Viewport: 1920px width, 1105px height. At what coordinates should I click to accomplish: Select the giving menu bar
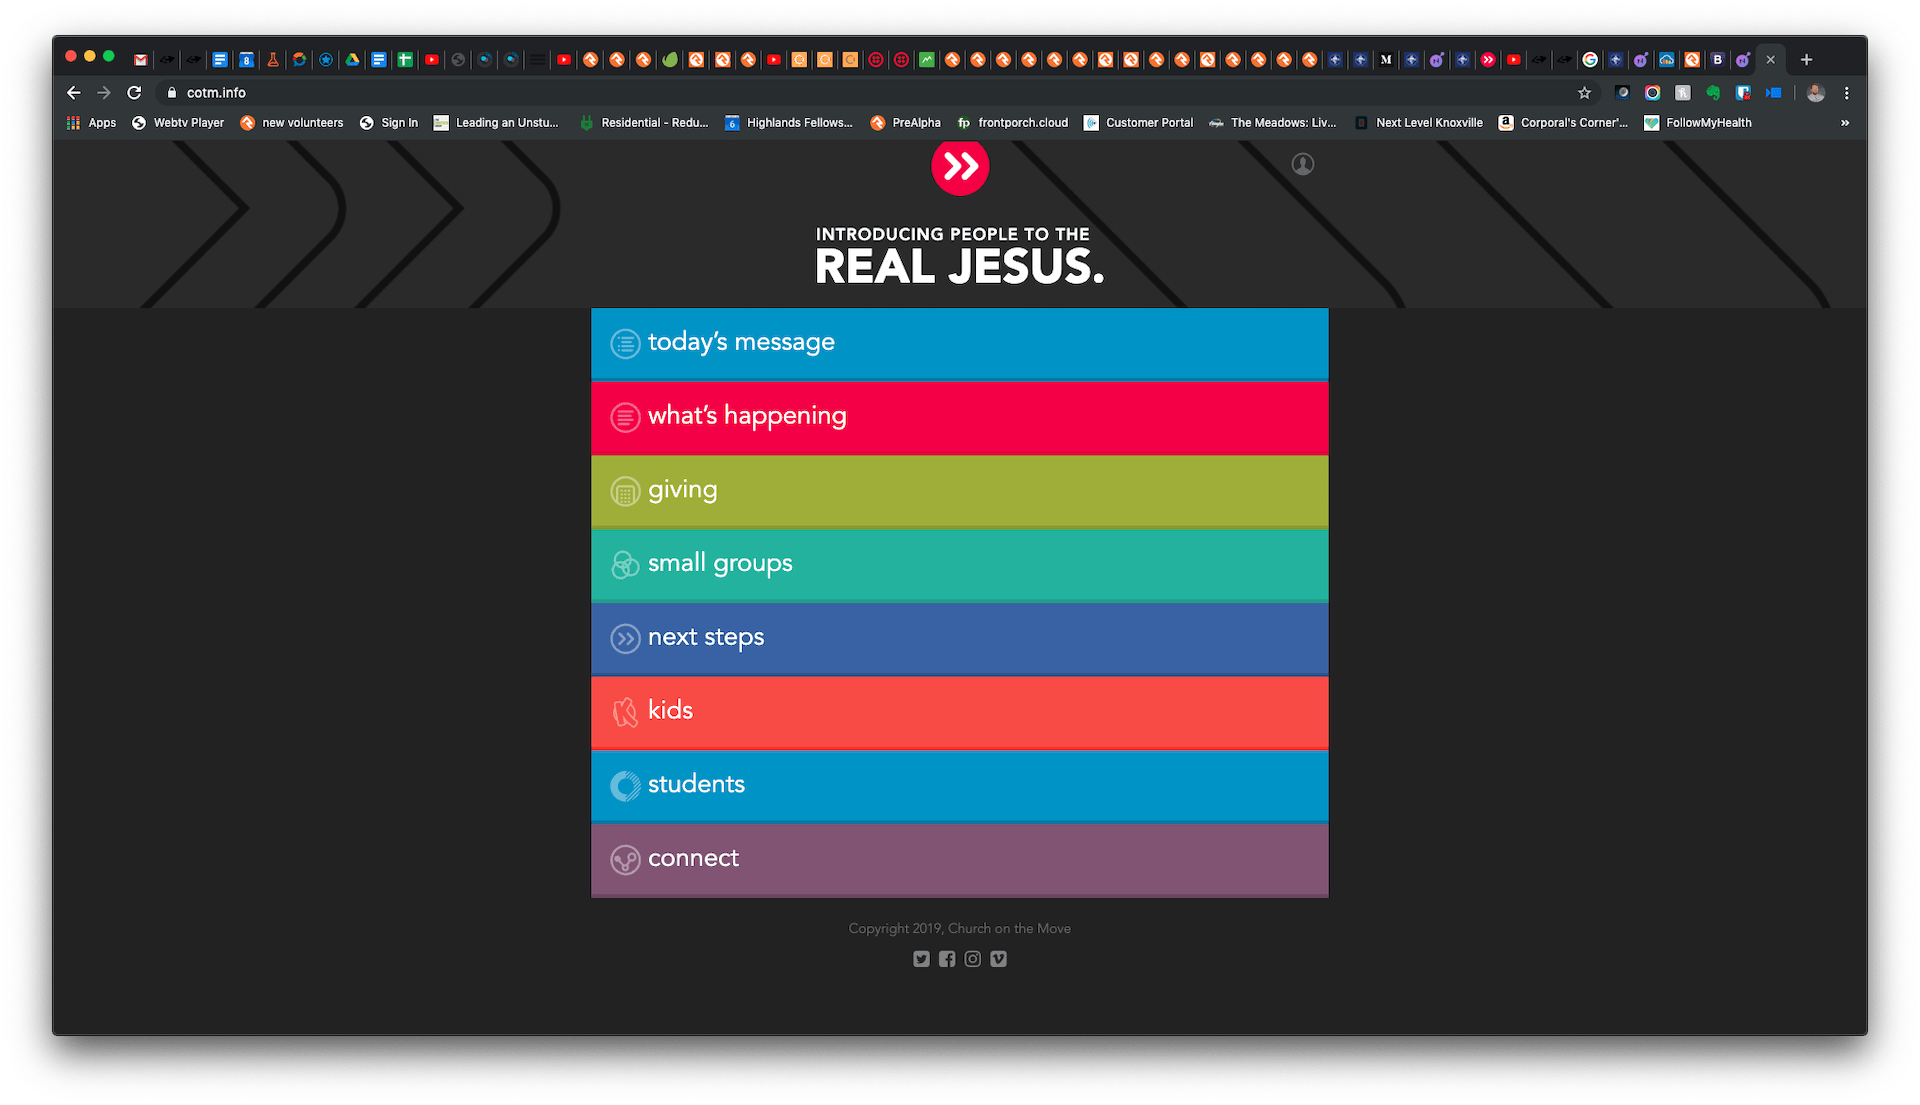click(x=959, y=491)
